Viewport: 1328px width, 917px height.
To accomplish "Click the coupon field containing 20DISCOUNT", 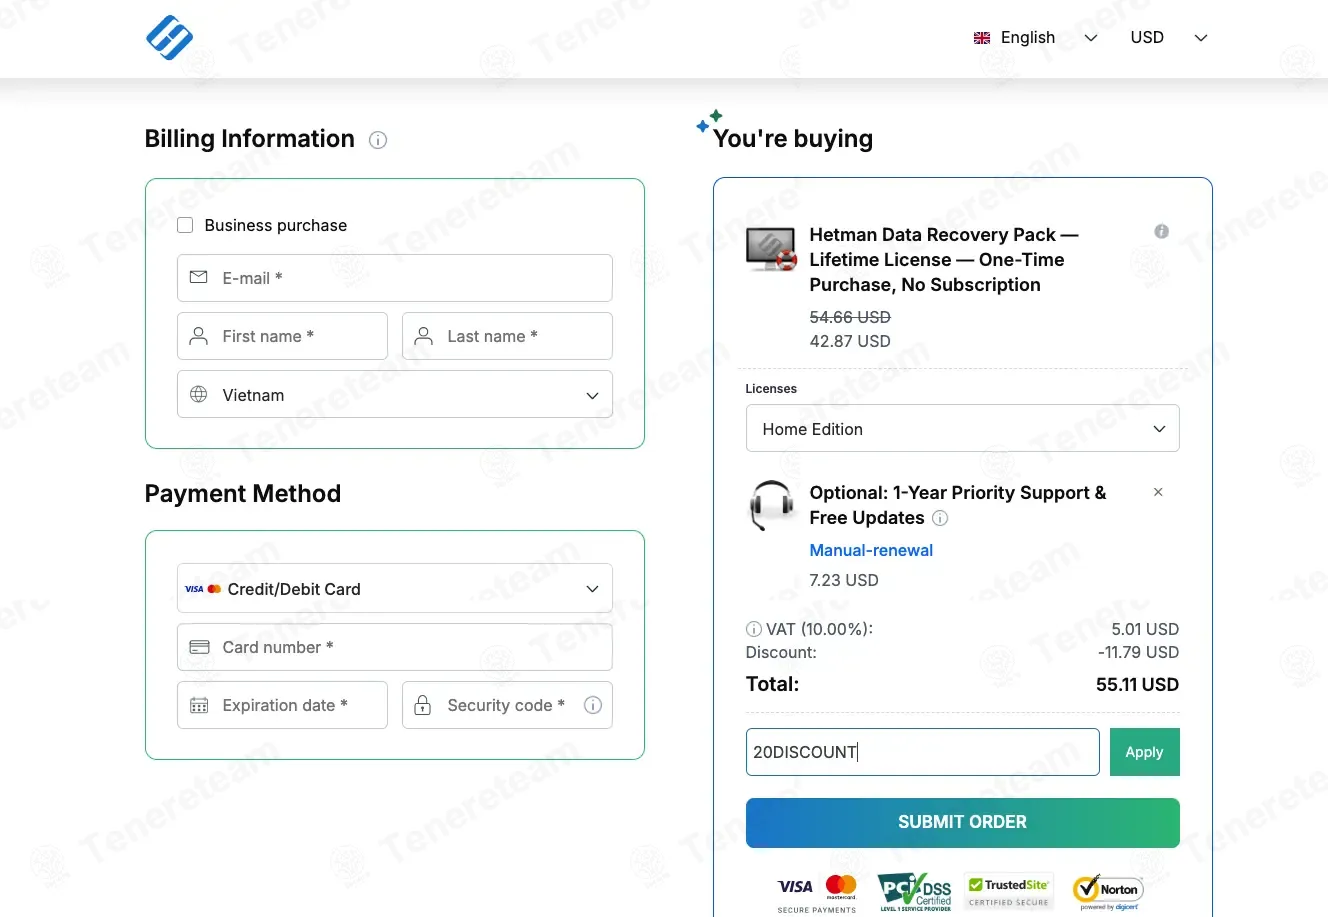I will [x=923, y=752].
